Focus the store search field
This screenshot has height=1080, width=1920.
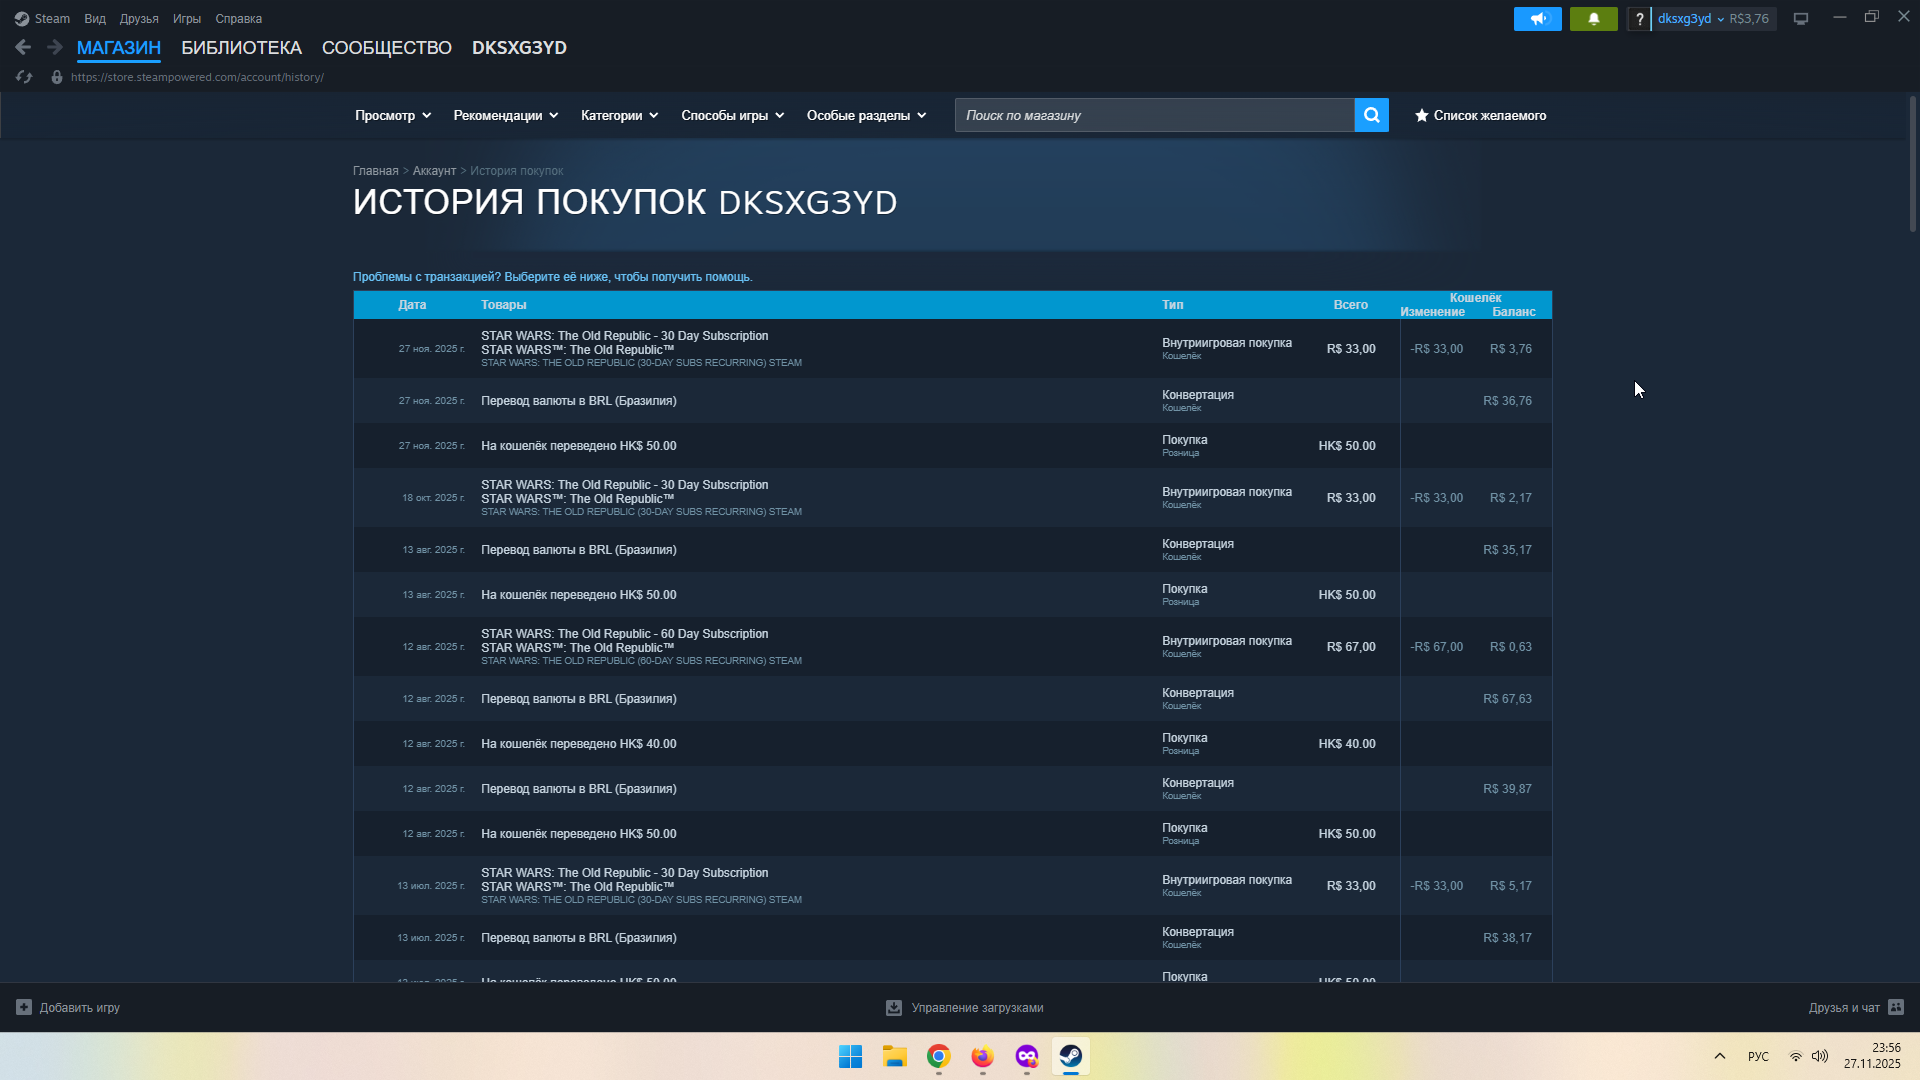[x=1154, y=116]
